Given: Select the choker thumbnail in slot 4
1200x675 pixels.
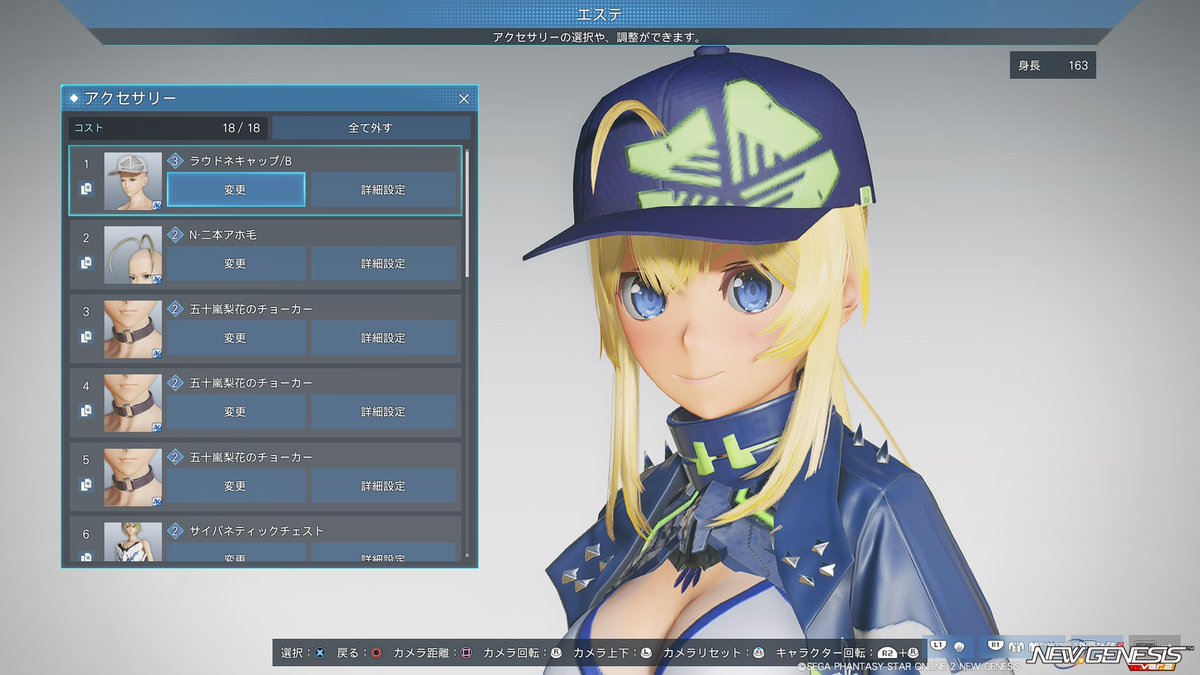Looking at the screenshot, I should (x=133, y=403).
